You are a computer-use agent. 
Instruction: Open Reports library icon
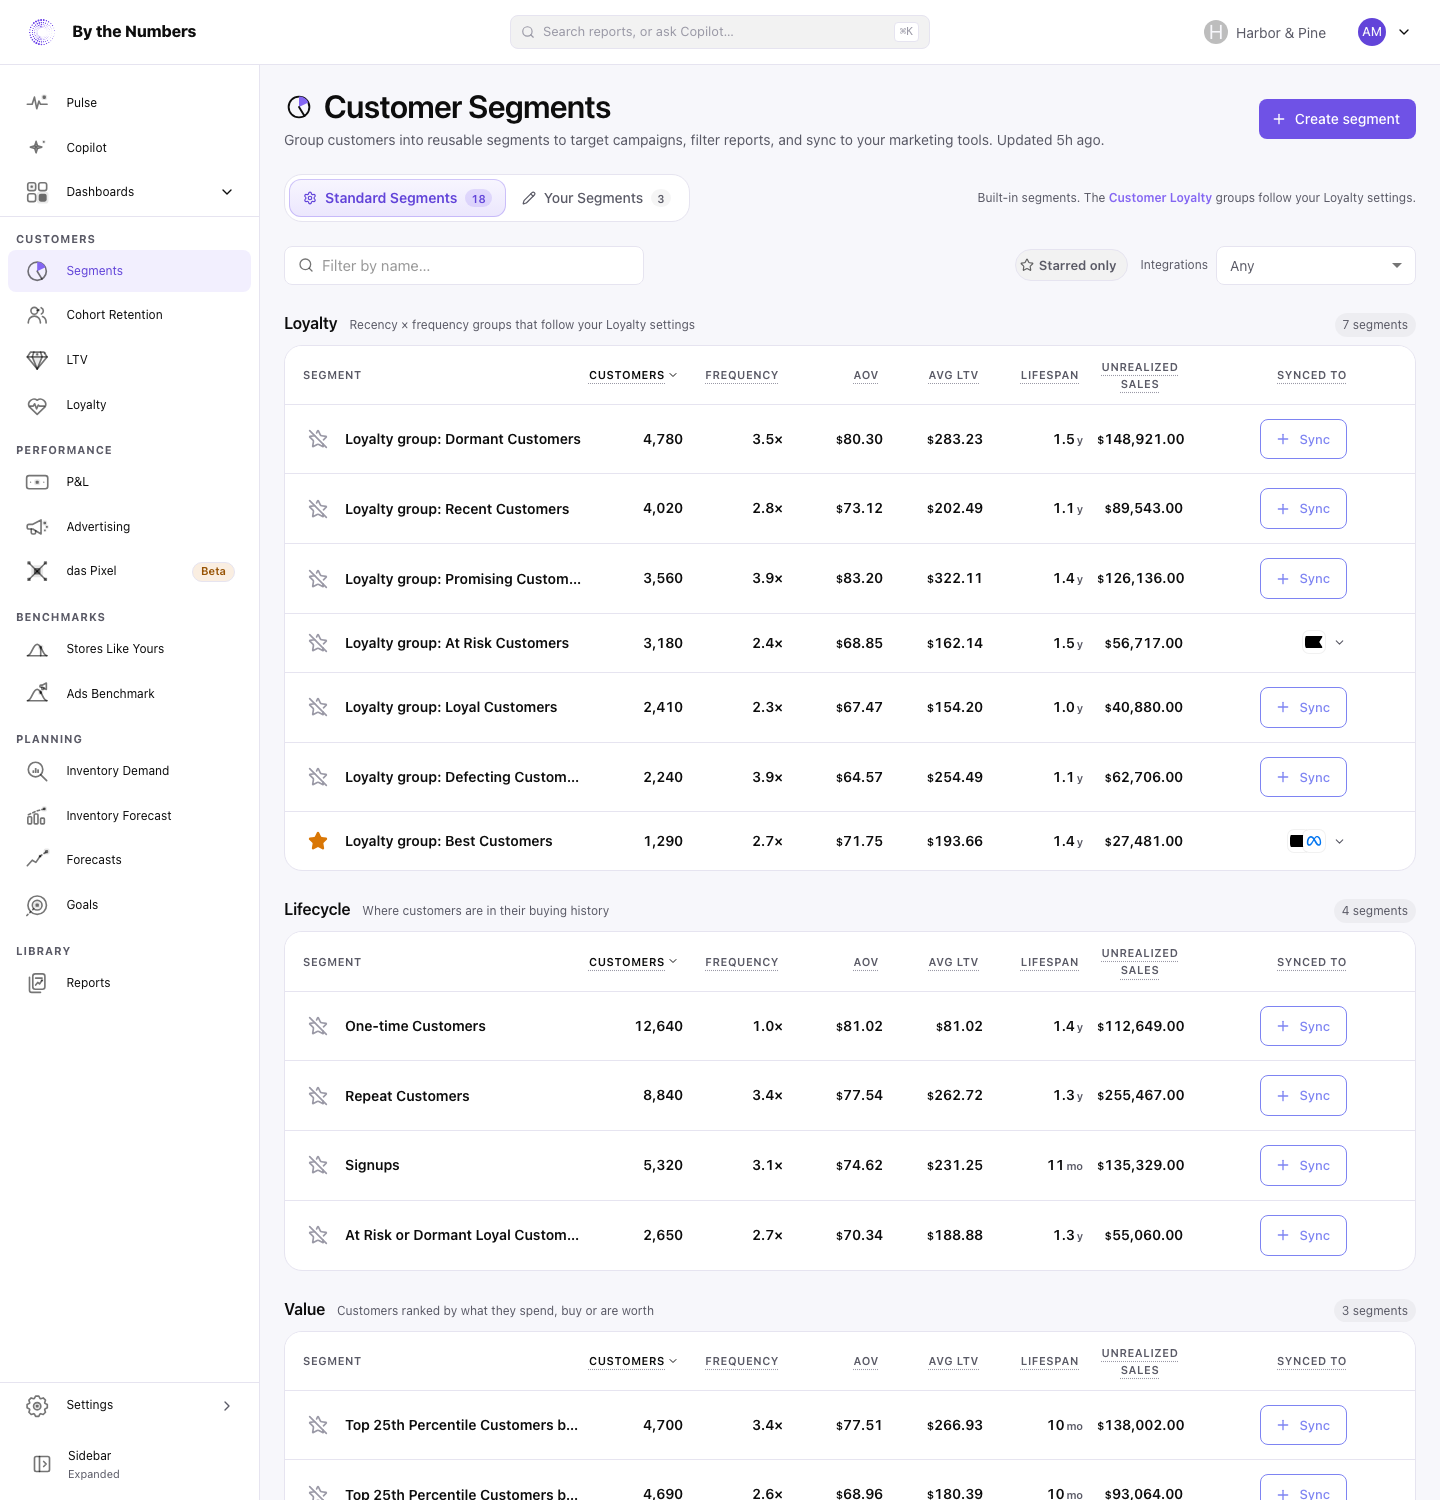click(37, 983)
